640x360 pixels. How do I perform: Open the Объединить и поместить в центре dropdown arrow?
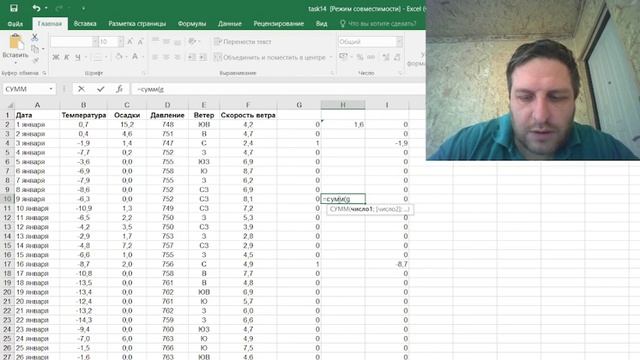click(331, 57)
